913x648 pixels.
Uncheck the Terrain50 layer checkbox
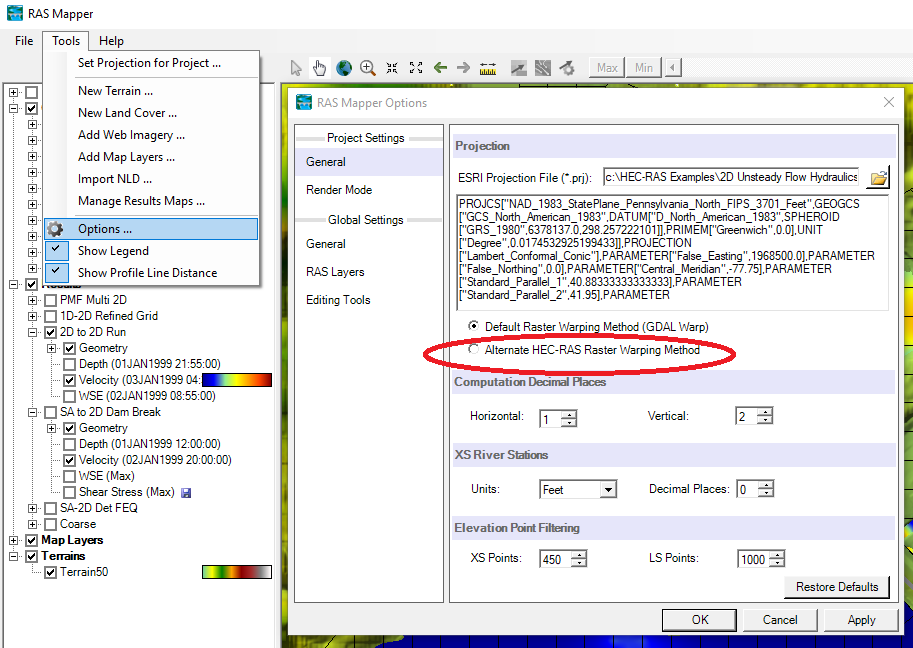(x=51, y=572)
